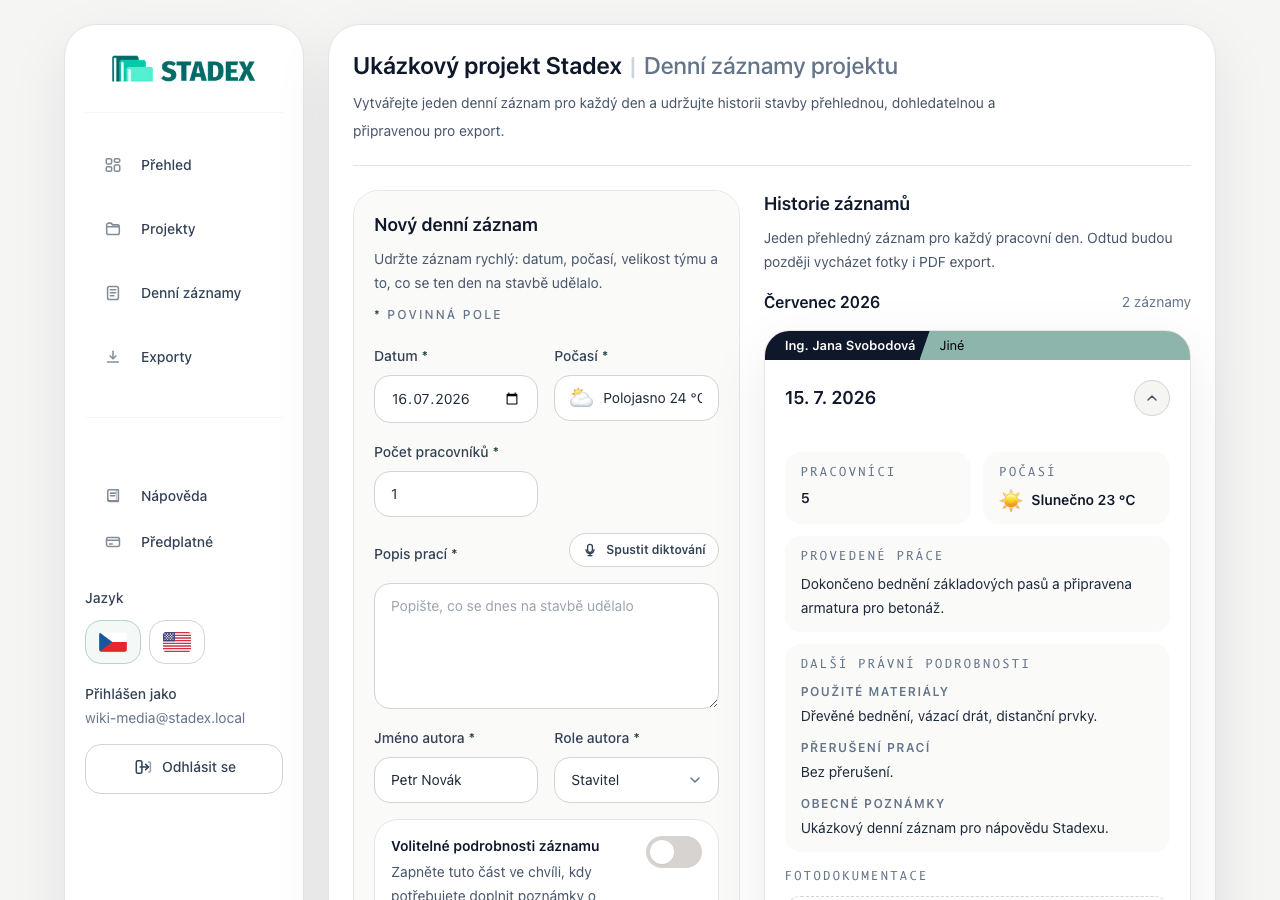Click the Popis prací text area
Viewport: 1280px width, 900px height.
546,646
